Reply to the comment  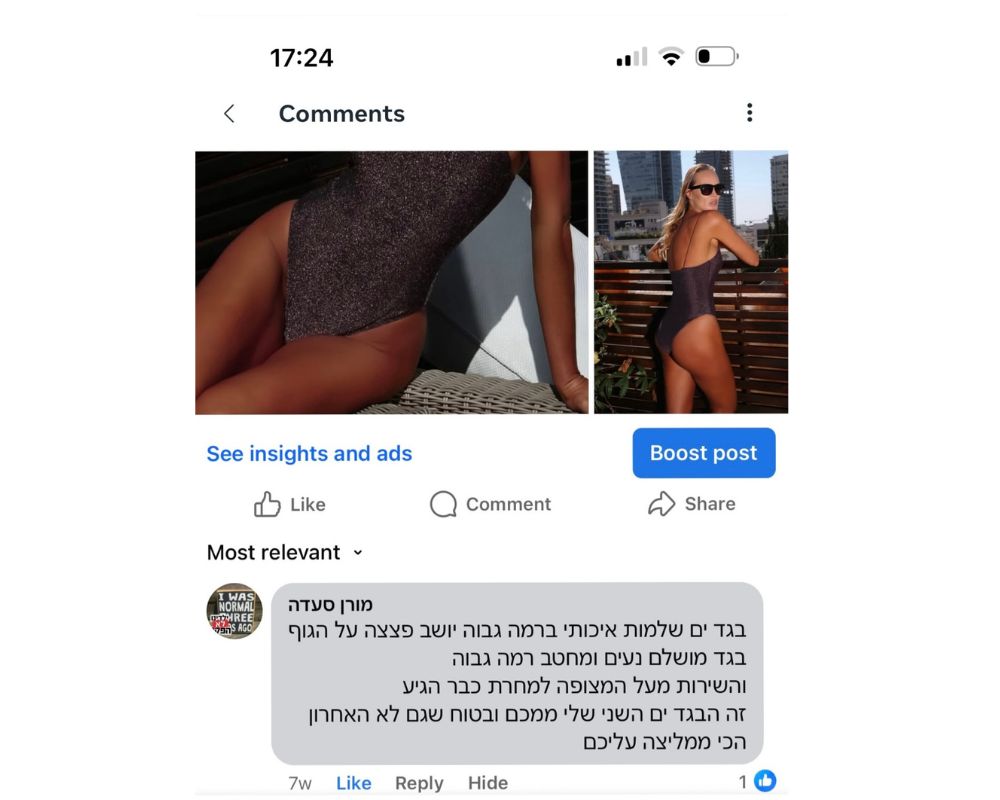point(419,783)
